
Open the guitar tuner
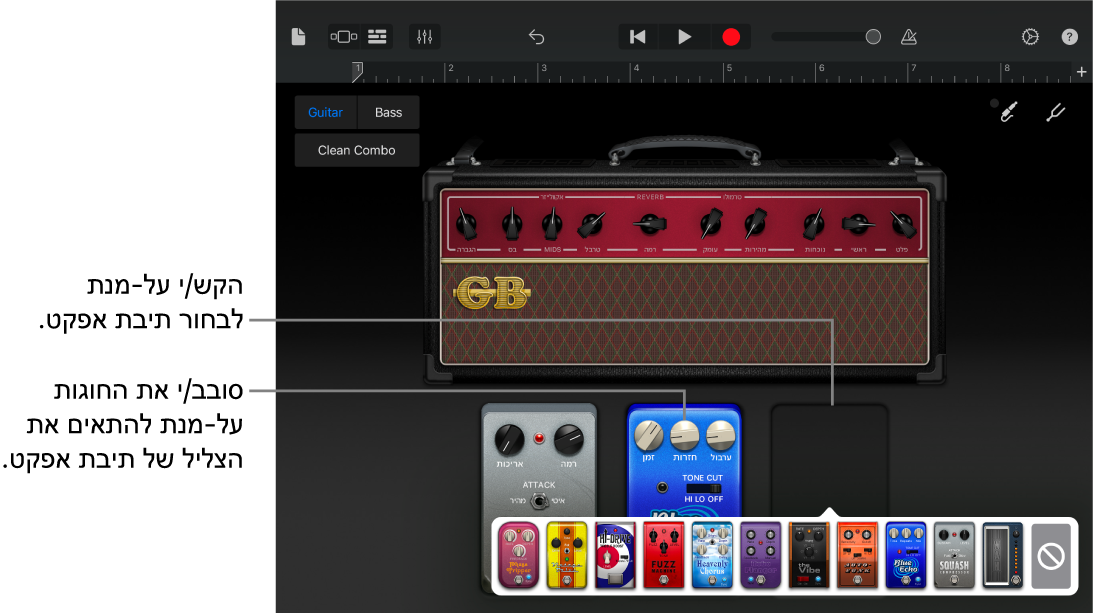1055,112
